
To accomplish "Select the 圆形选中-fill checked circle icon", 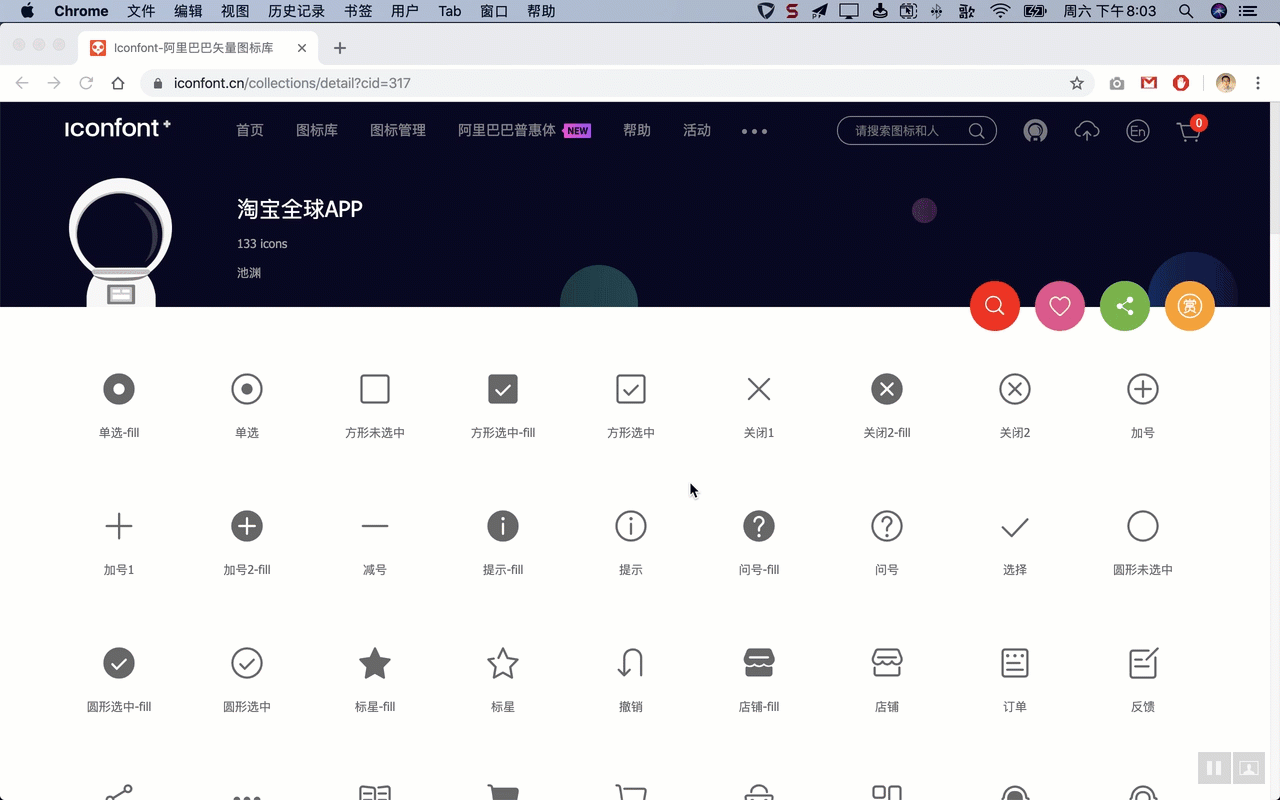I will pos(119,663).
